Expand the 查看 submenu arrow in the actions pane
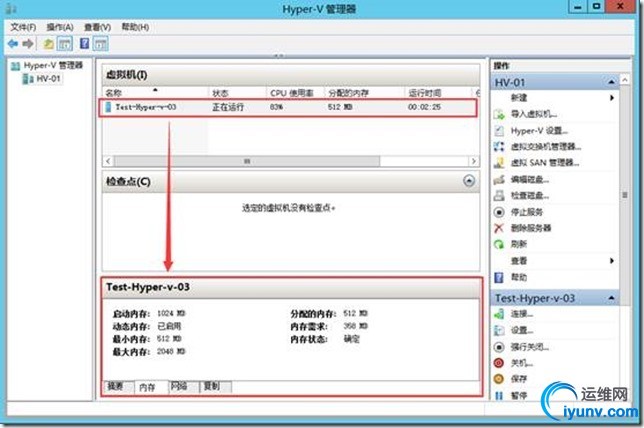The height and width of the screenshot is (428, 644). pos(612,261)
